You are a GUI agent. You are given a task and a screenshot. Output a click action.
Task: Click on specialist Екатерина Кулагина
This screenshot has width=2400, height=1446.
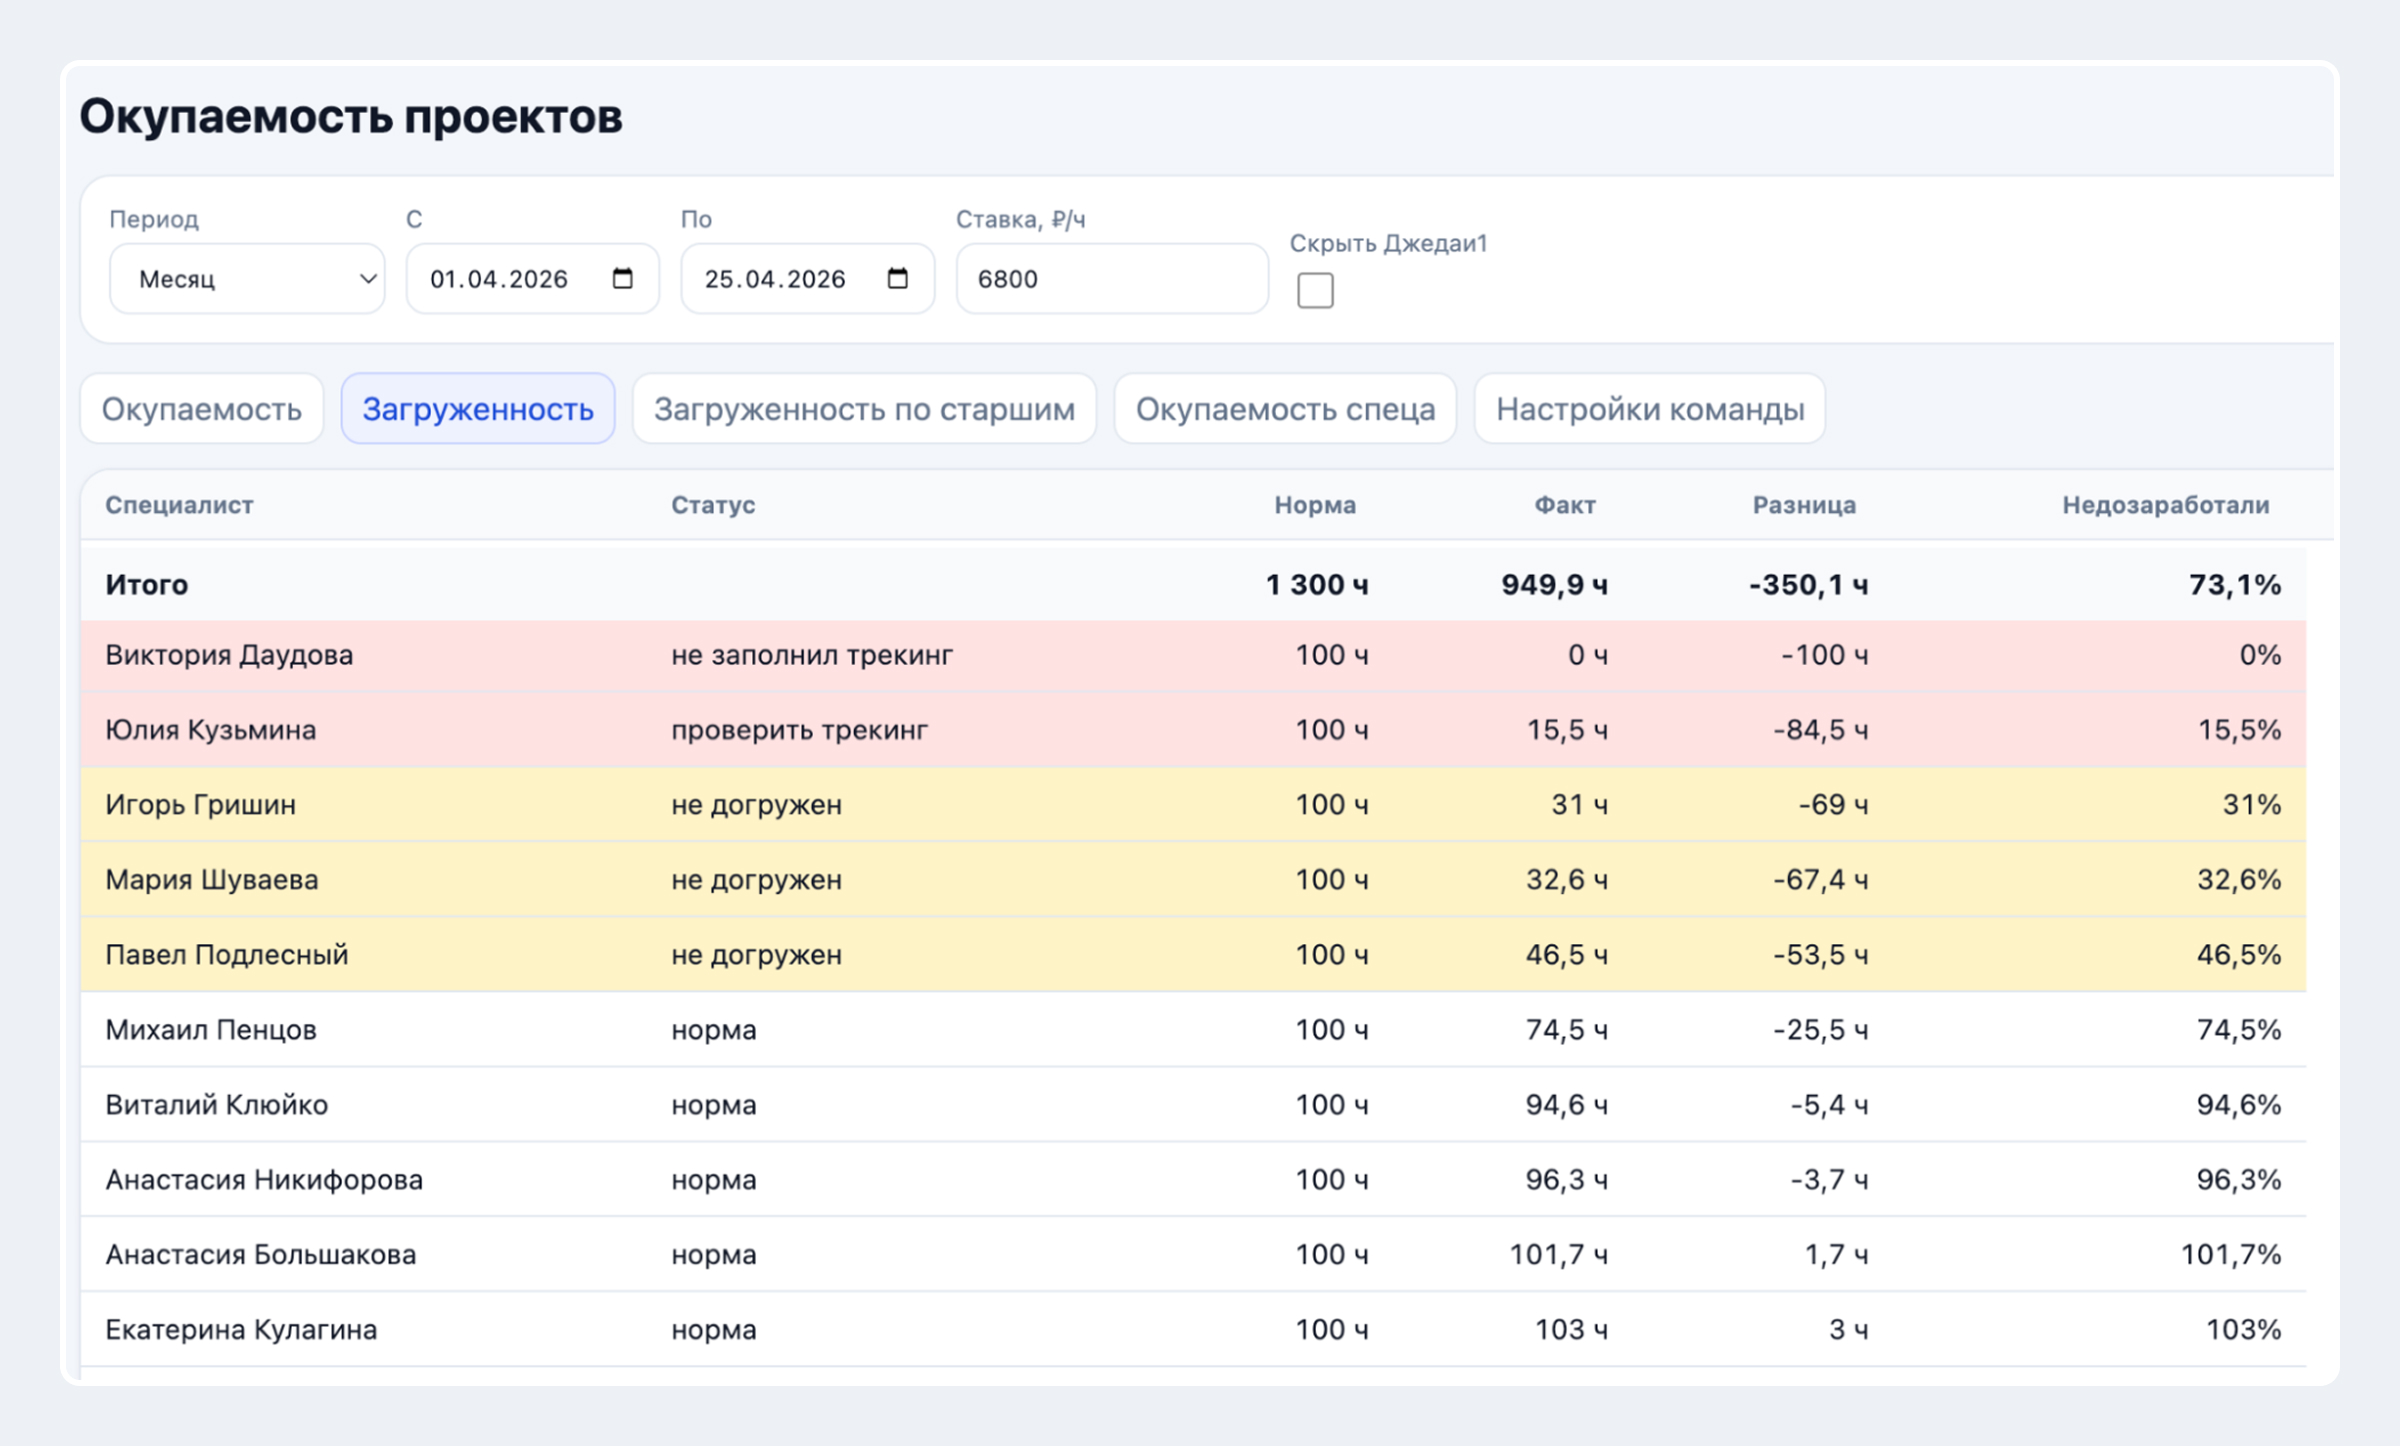(241, 1330)
